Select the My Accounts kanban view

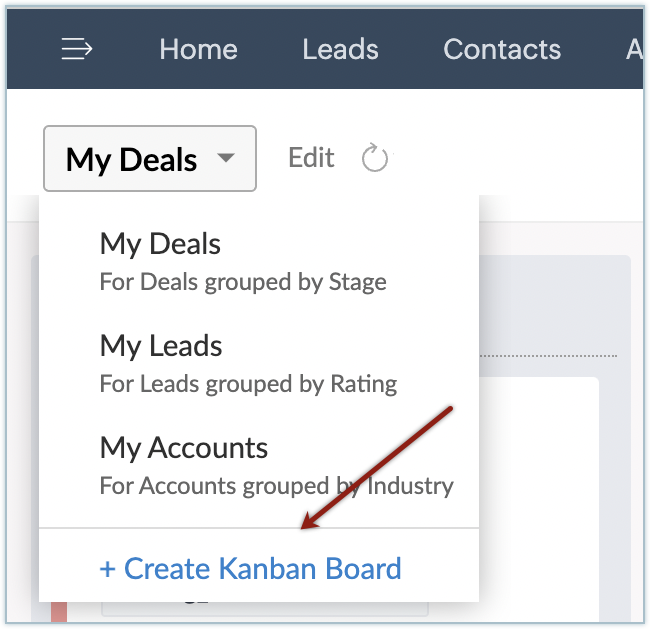(184, 447)
